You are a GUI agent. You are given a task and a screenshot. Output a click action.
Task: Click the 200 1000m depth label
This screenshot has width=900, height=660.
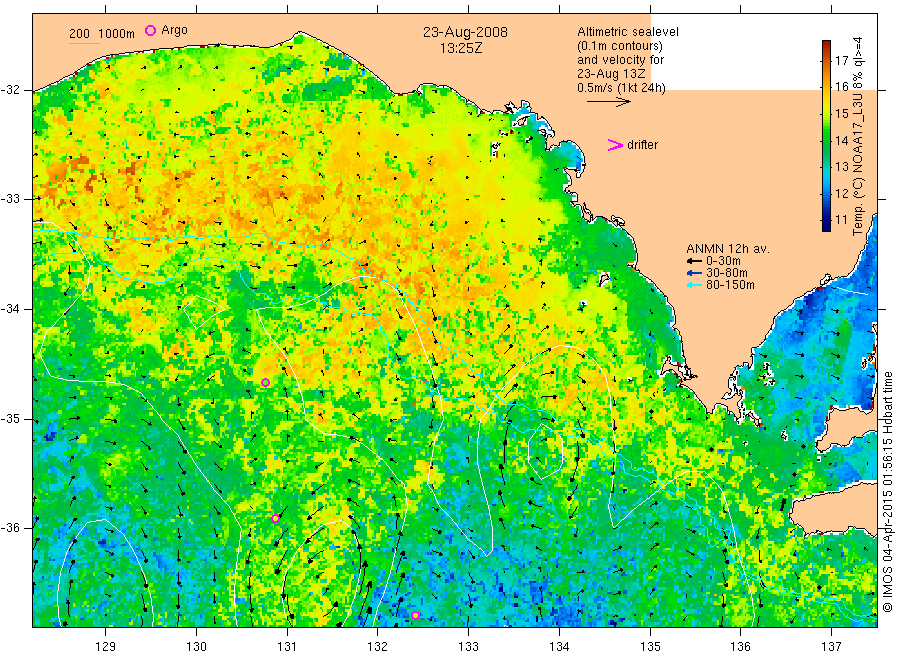pyautogui.click(x=102, y=34)
